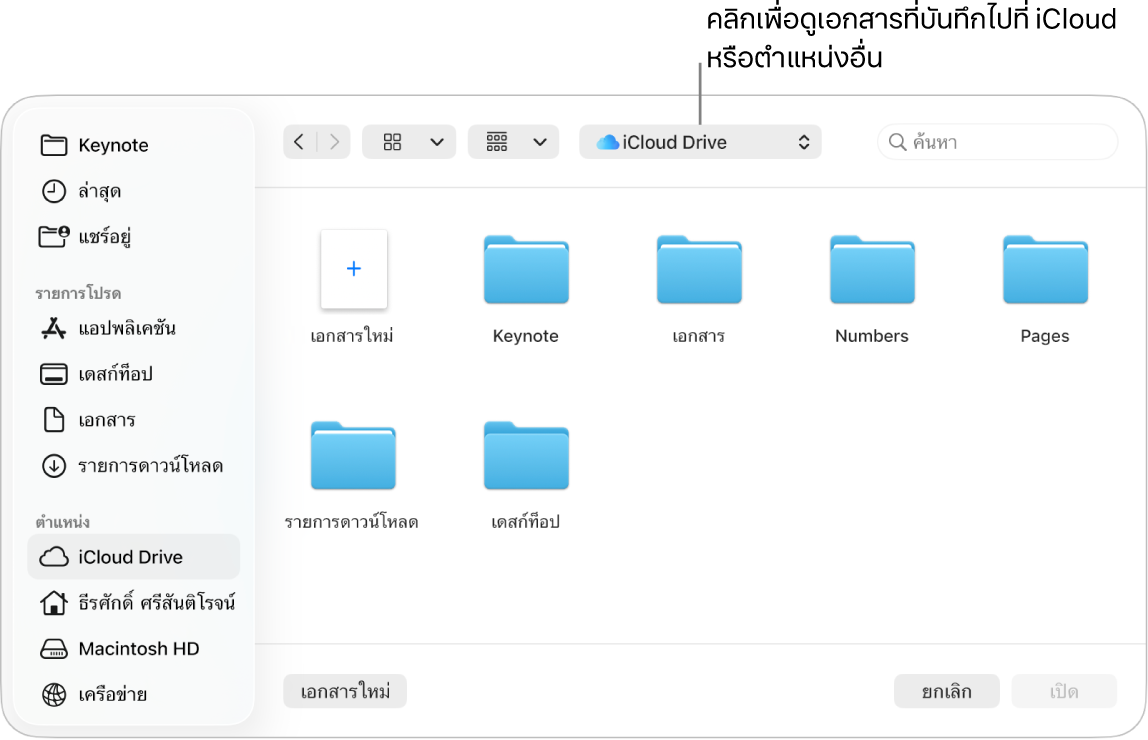Open view options dropdown arrow

click(x=437, y=142)
